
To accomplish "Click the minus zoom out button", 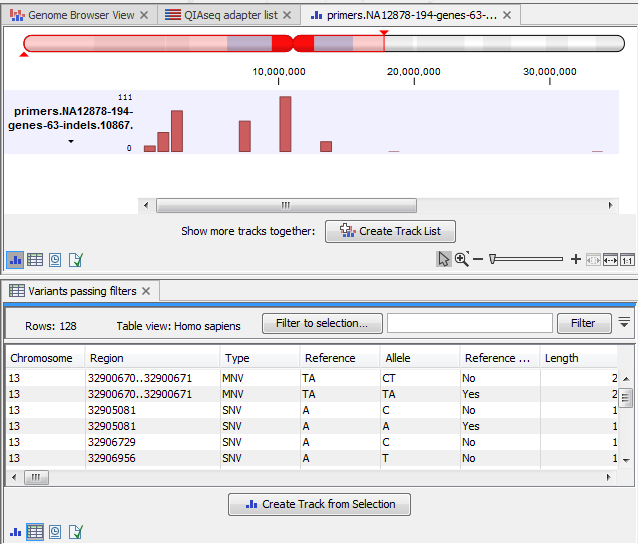I will pyautogui.click(x=478, y=260).
